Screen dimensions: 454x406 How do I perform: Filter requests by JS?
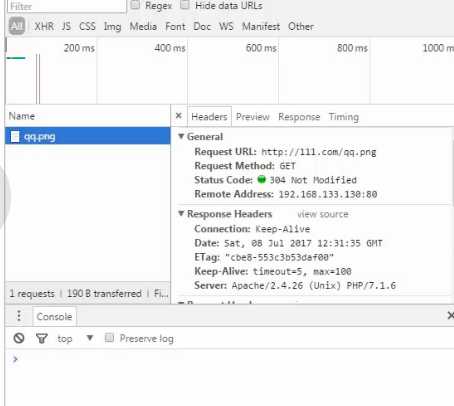[66, 26]
